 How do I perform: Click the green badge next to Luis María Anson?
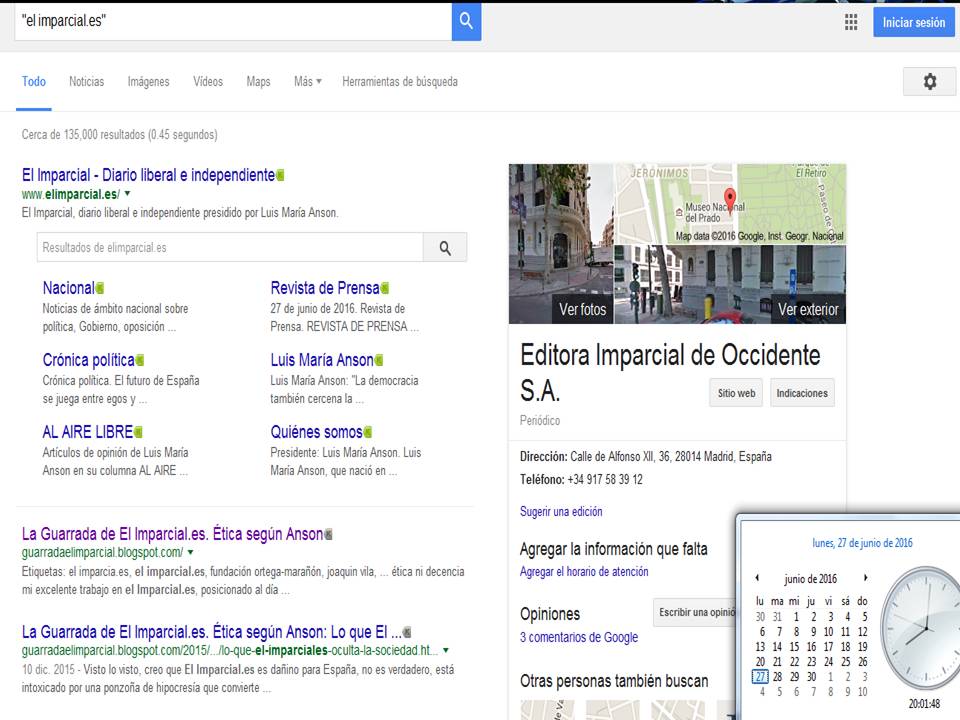click(x=379, y=360)
